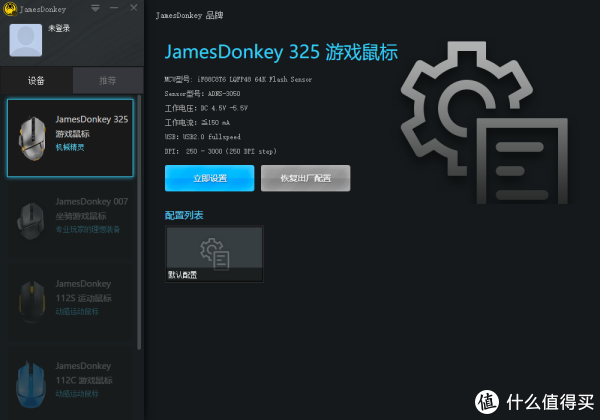This screenshot has width=600, height=420.
Task: Click the 112C blue mouse image
Action: [x=31, y=384]
